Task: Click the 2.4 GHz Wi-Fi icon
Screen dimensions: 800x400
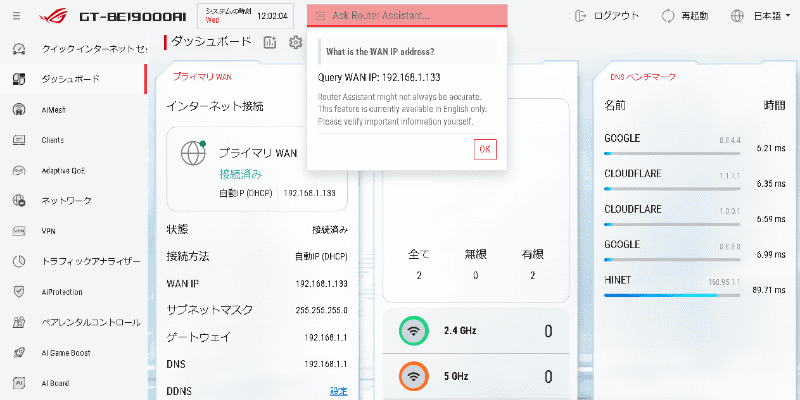Action: [x=414, y=331]
